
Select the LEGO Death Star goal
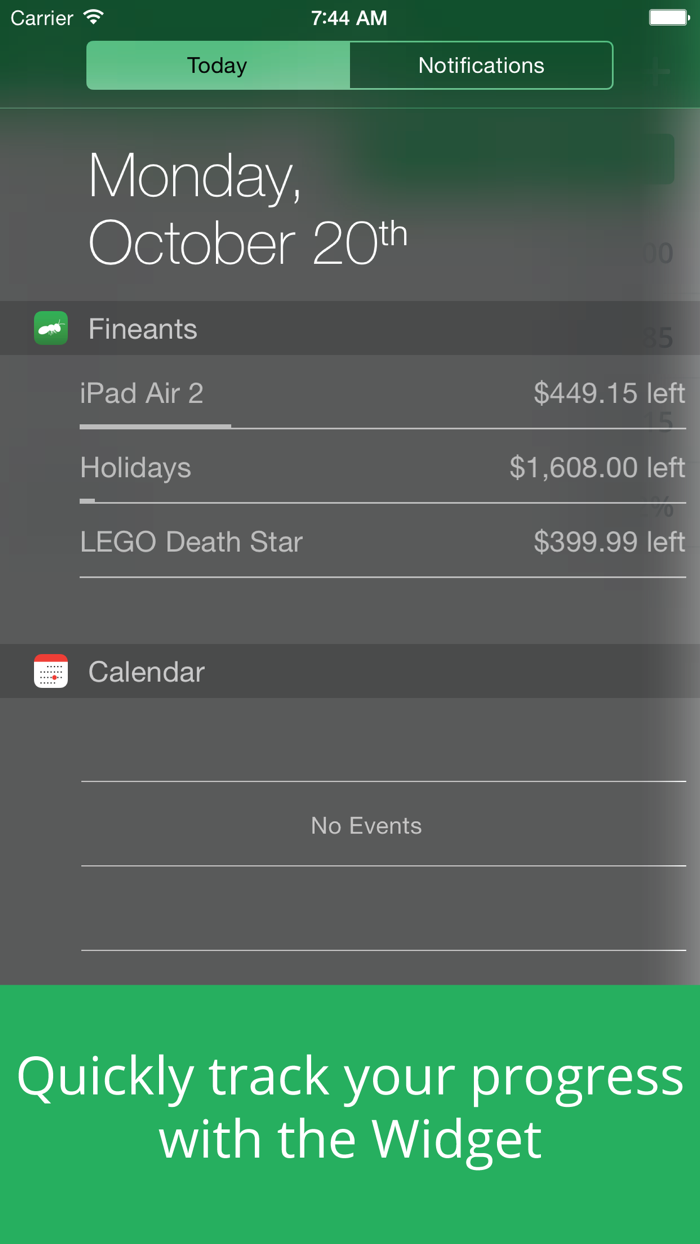(191, 542)
